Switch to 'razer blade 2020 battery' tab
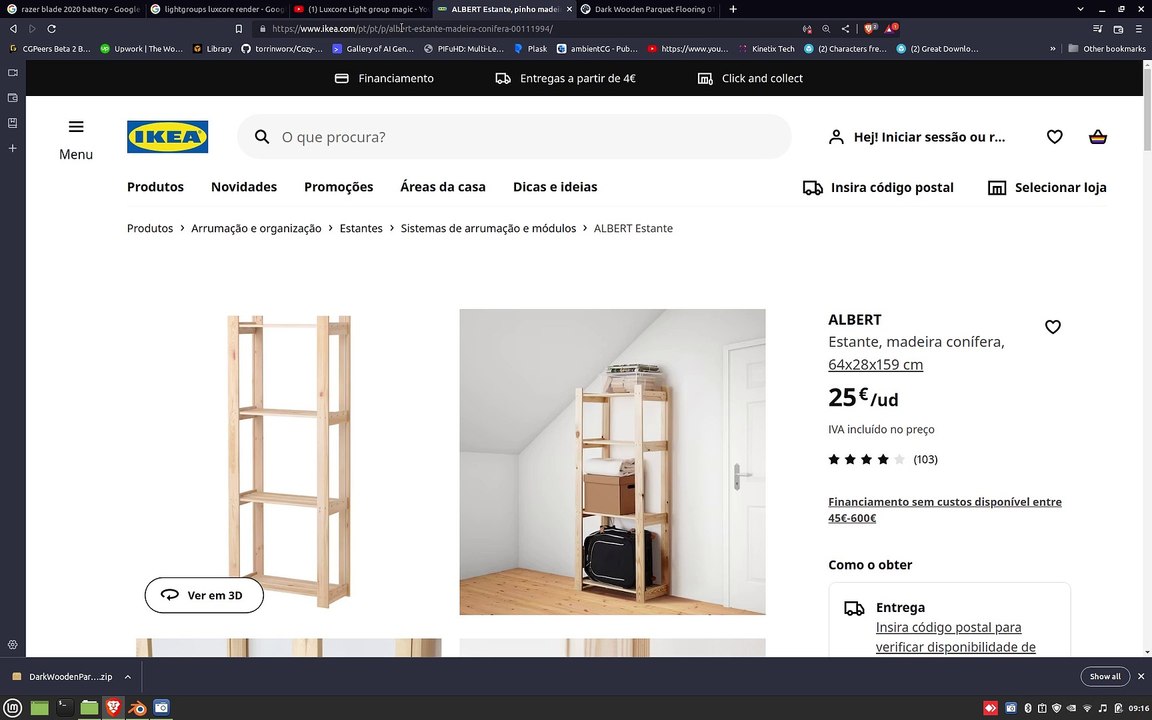Viewport: 1152px width, 720px height. coord(73,9)
